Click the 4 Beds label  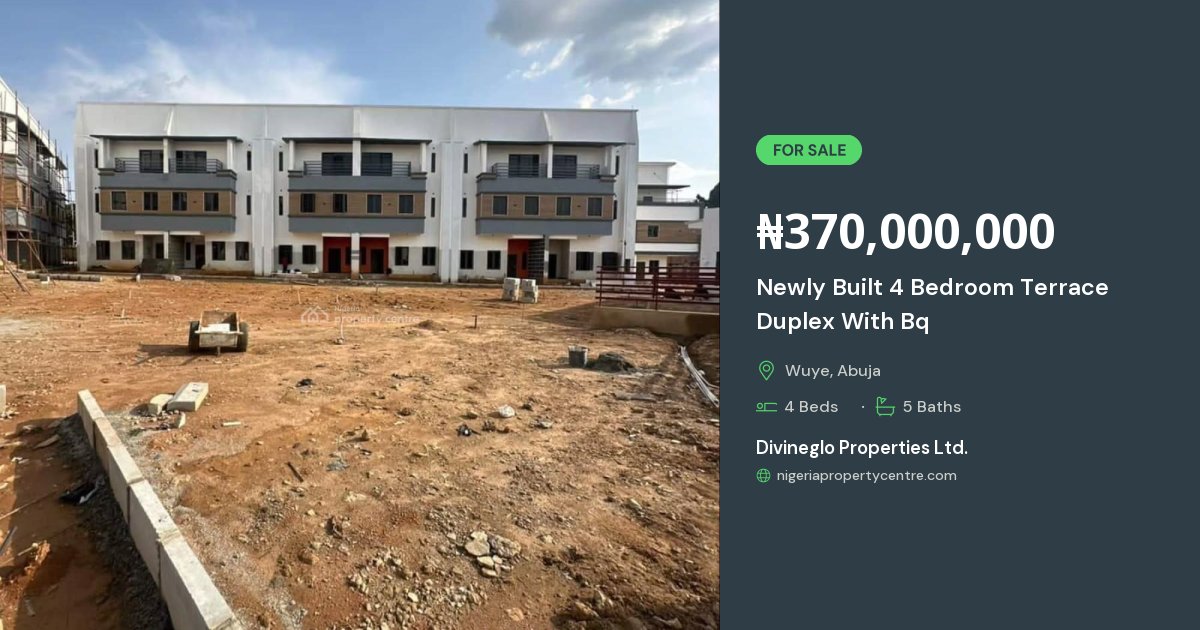click(811, 407)
